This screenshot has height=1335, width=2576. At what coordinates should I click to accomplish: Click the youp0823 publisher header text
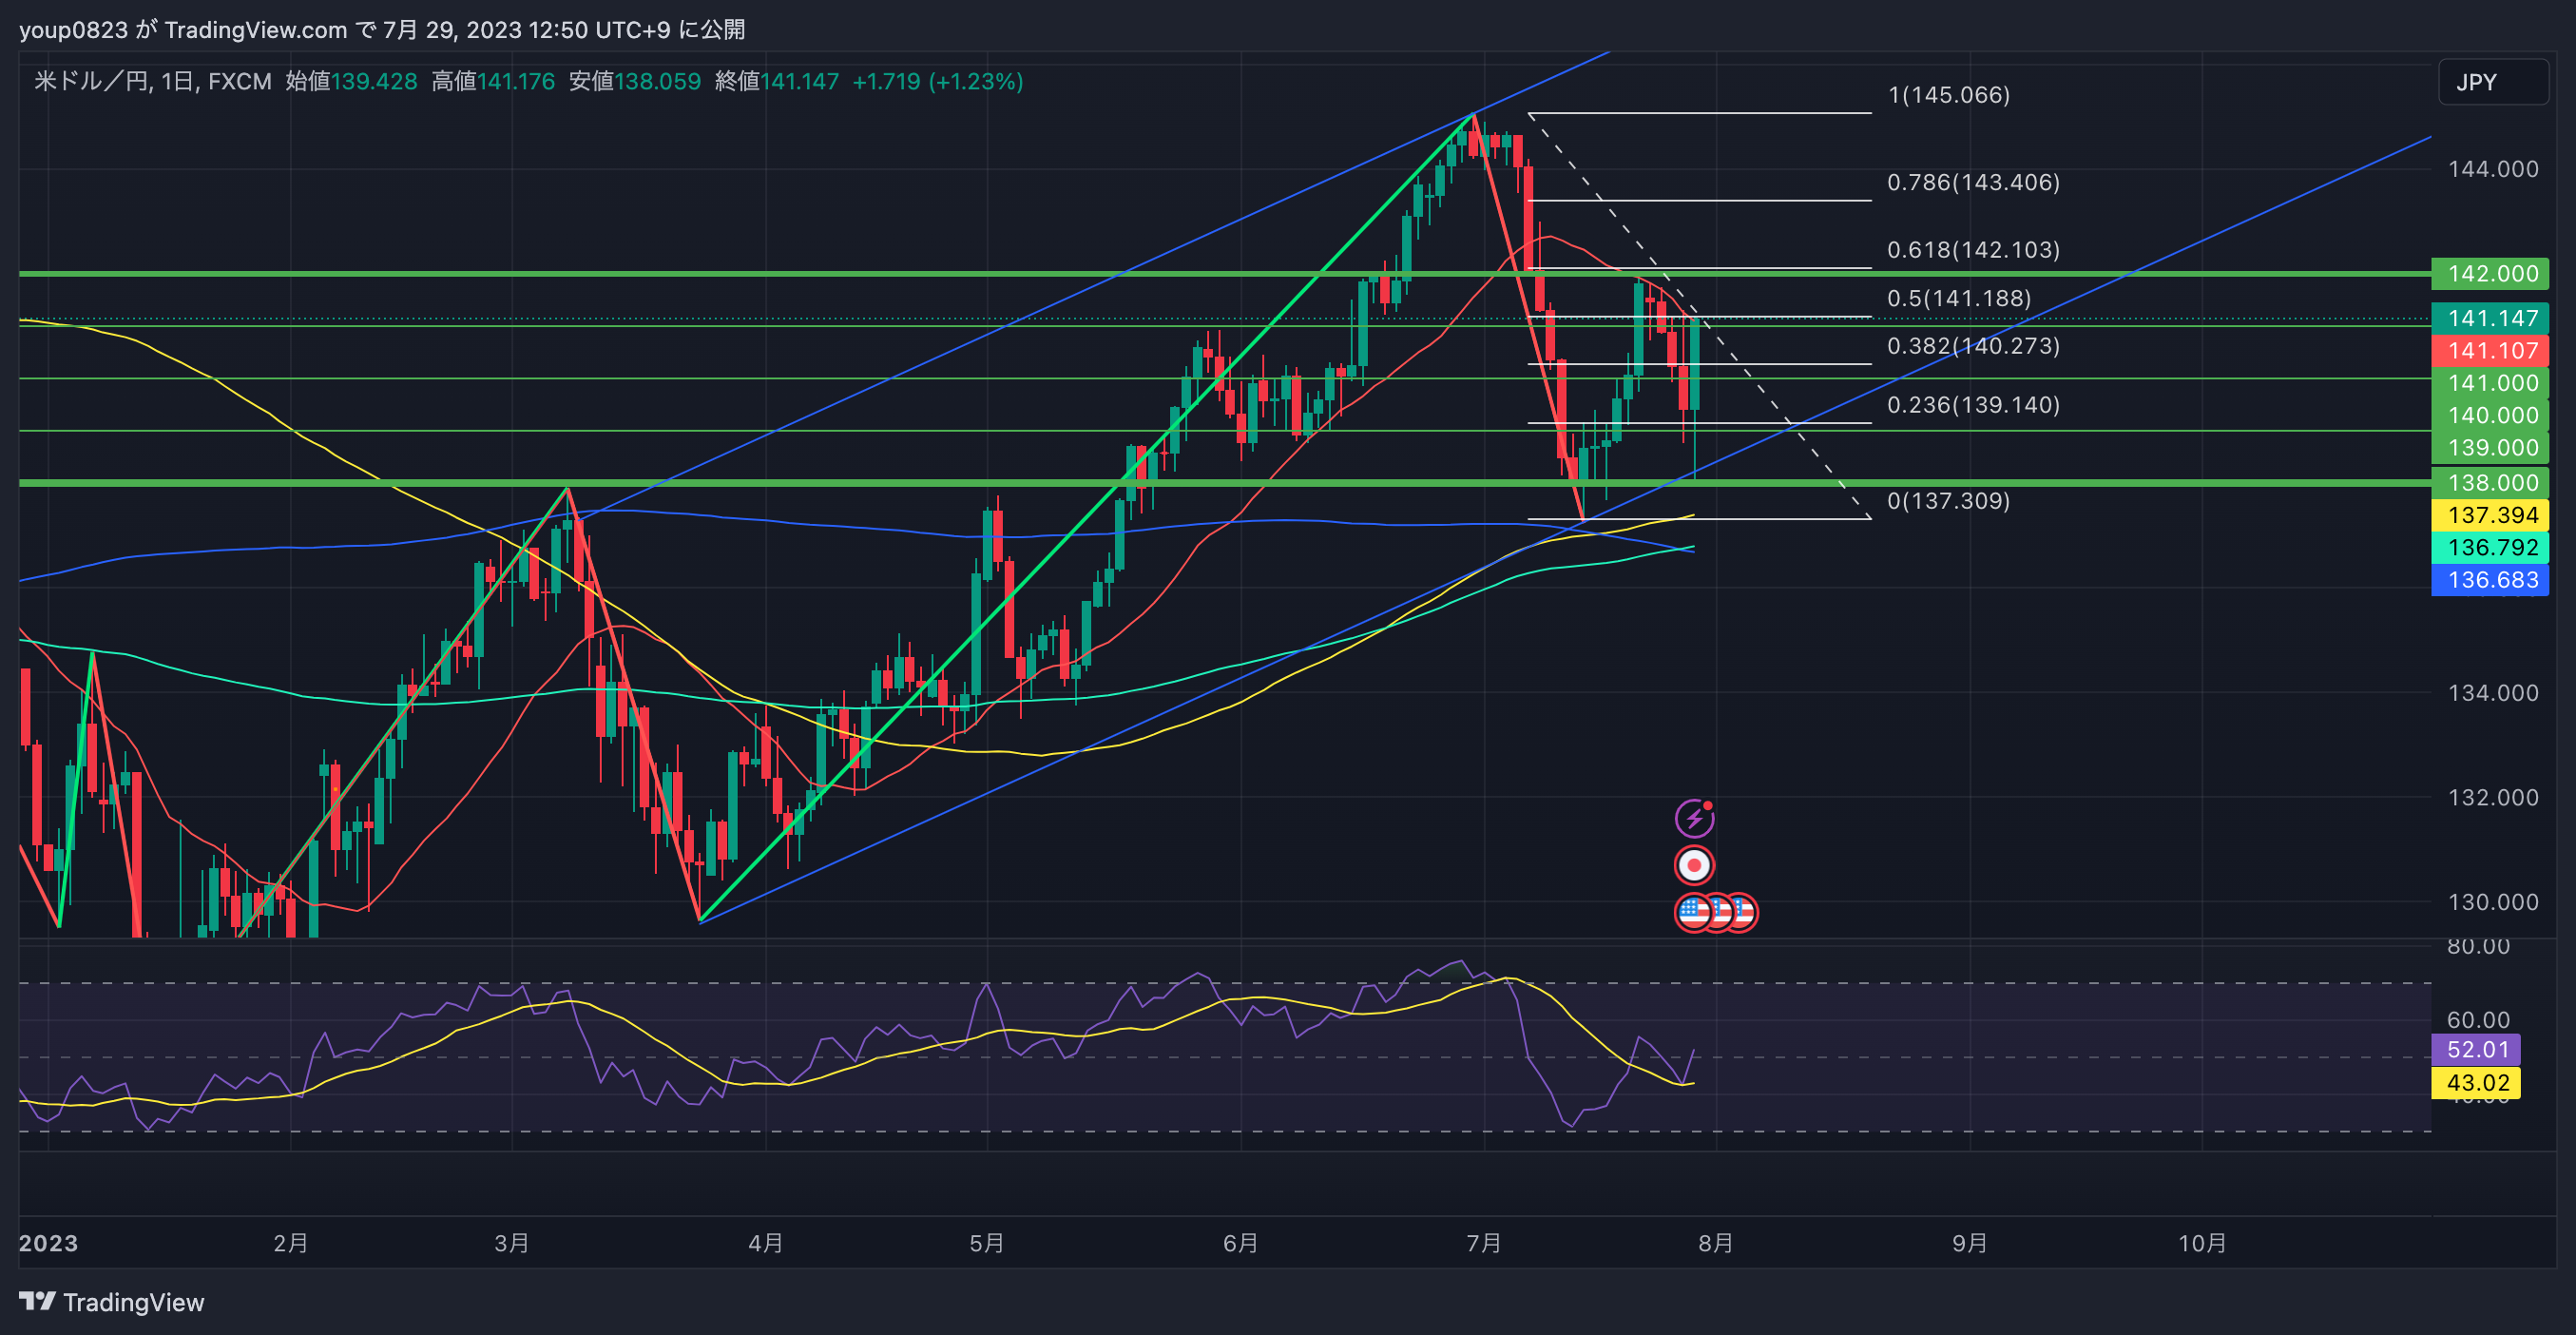click(x=73, y=30)
